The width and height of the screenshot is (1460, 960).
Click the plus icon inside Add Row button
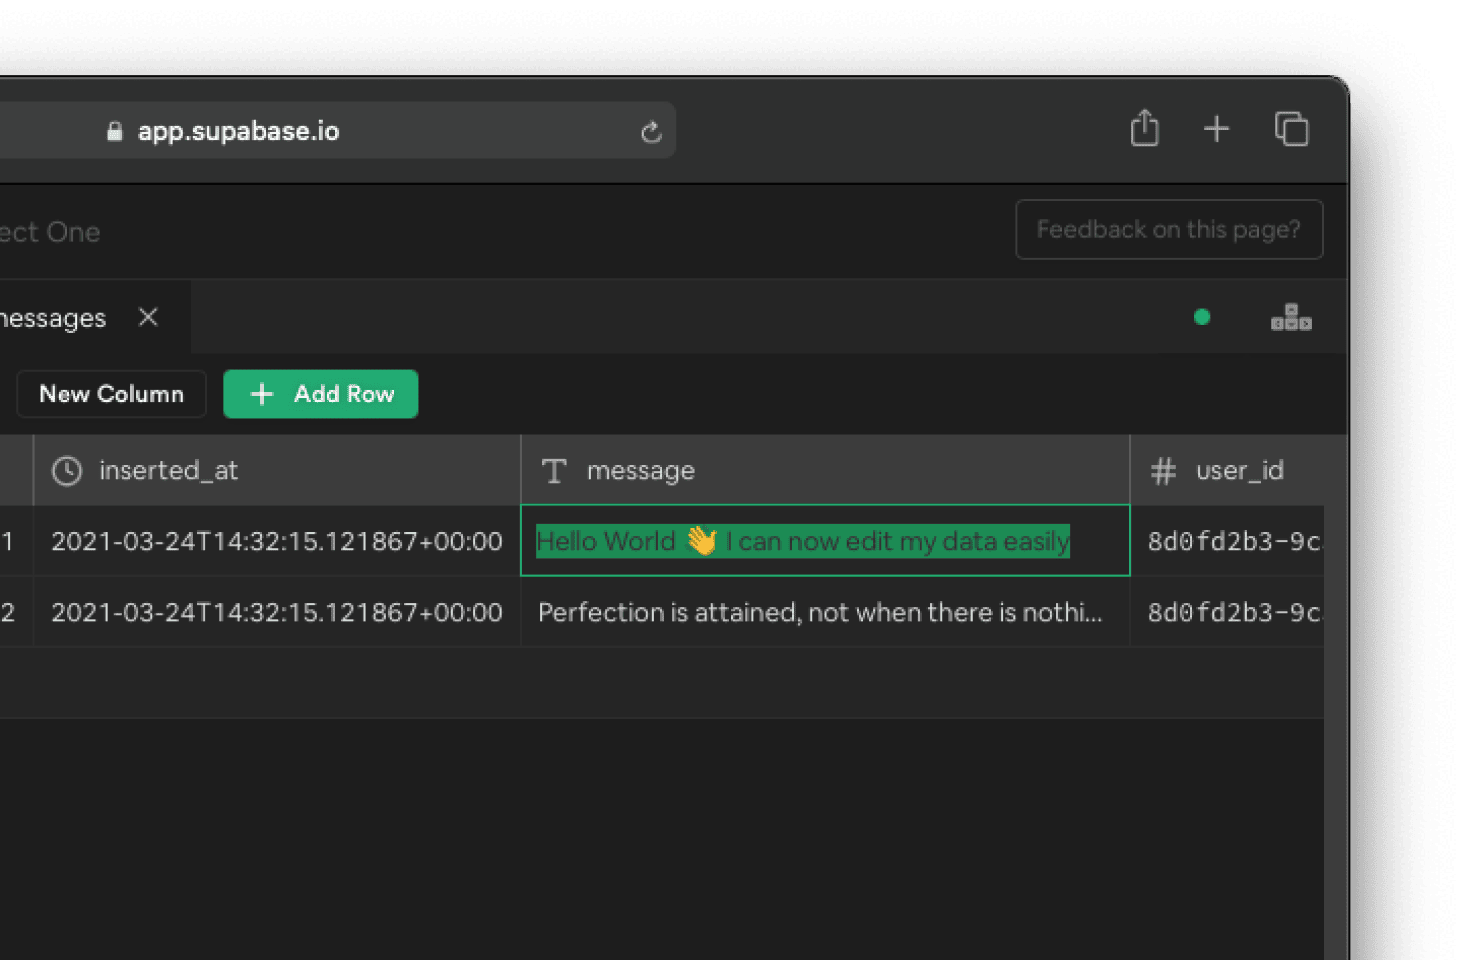[x=261, y=394]
